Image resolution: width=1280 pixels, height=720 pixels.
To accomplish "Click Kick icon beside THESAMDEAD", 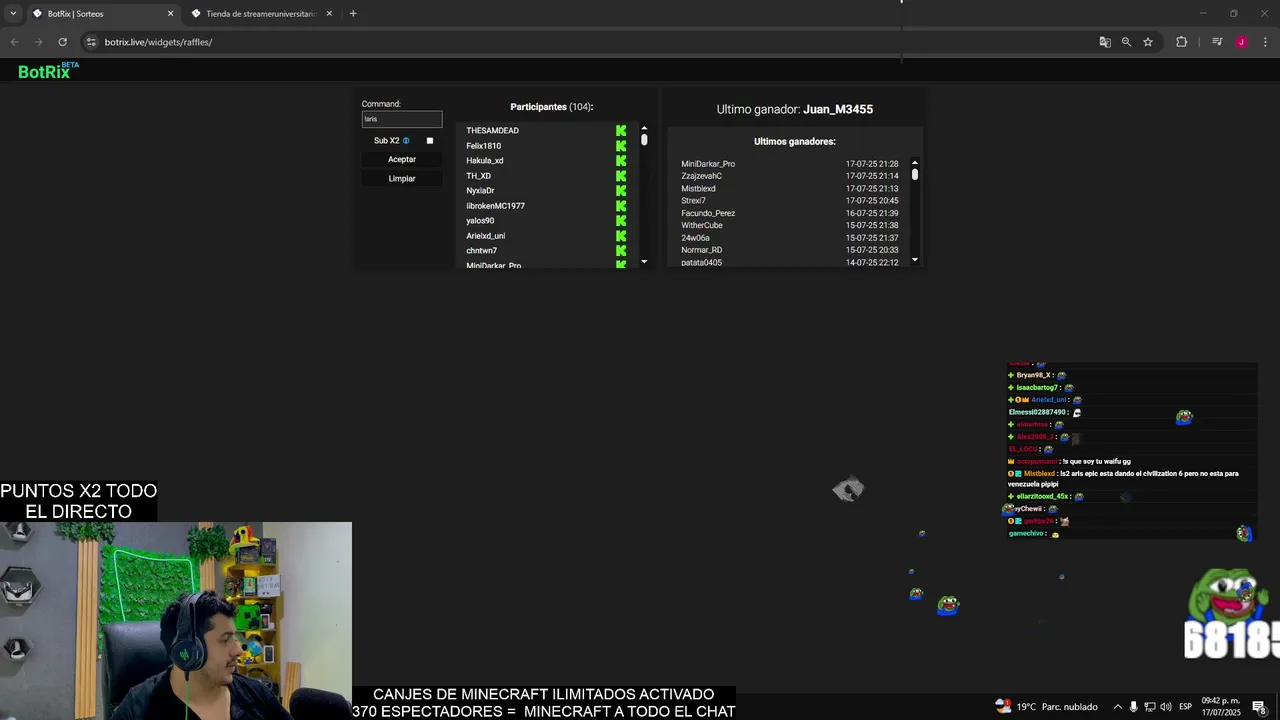I will pos(621,131).
